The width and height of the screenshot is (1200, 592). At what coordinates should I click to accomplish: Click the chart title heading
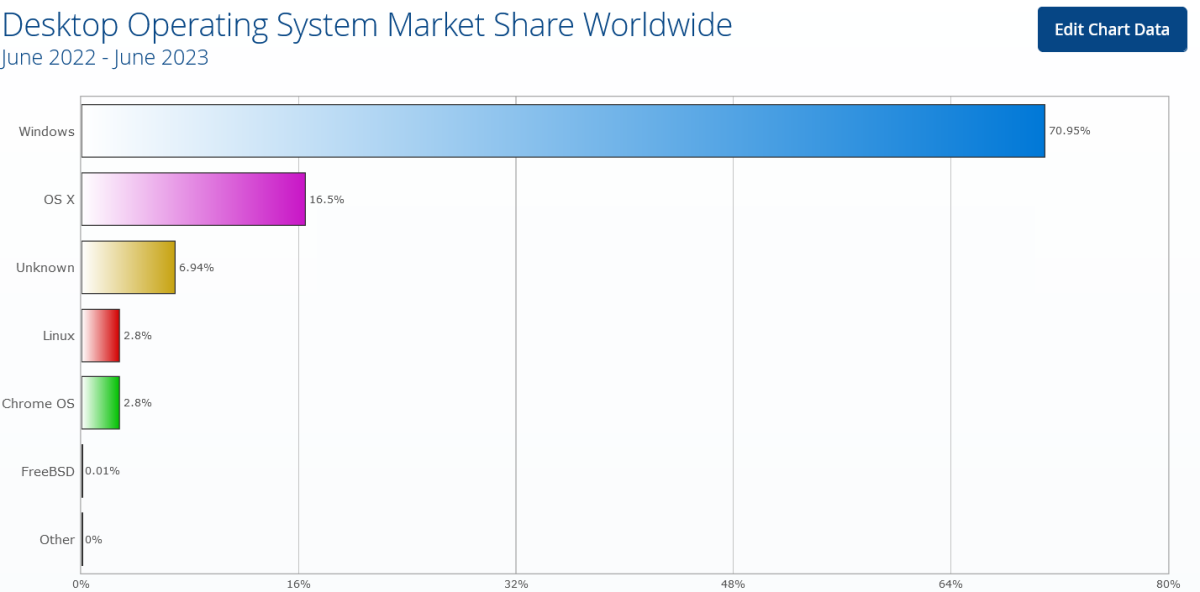tap(367, 25)
